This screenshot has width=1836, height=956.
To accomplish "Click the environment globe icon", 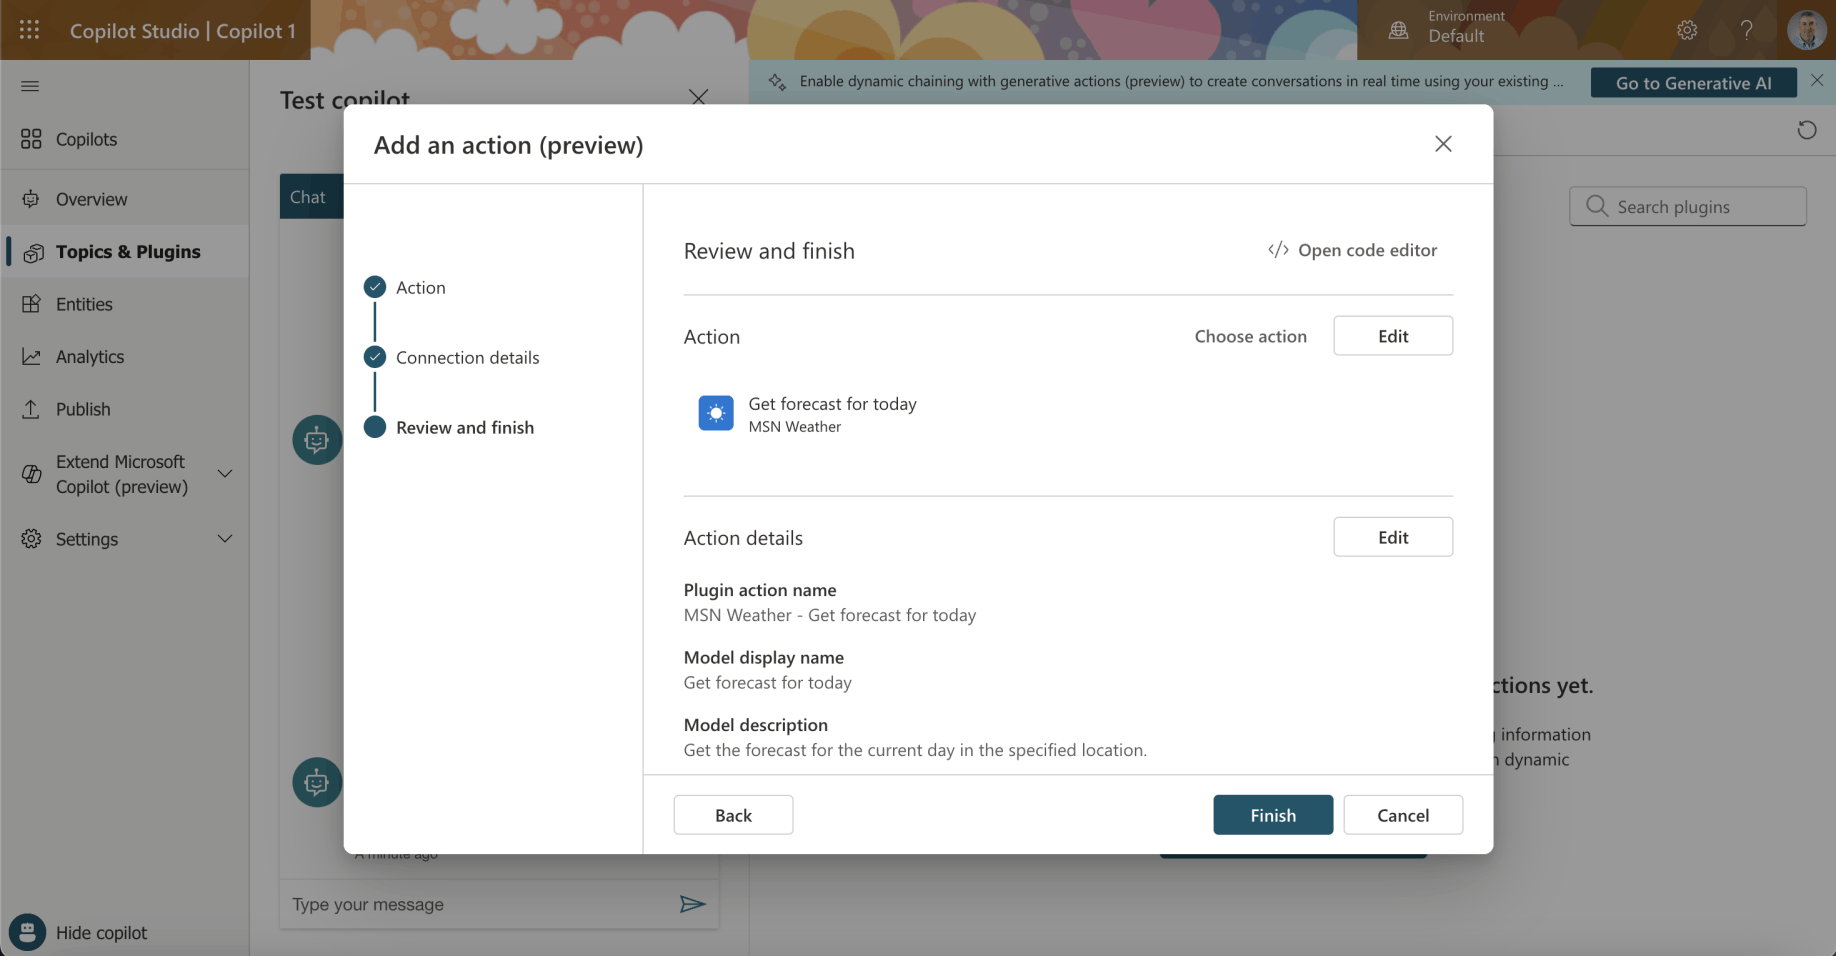I will pyautogui.click(x=1398, y=30).
